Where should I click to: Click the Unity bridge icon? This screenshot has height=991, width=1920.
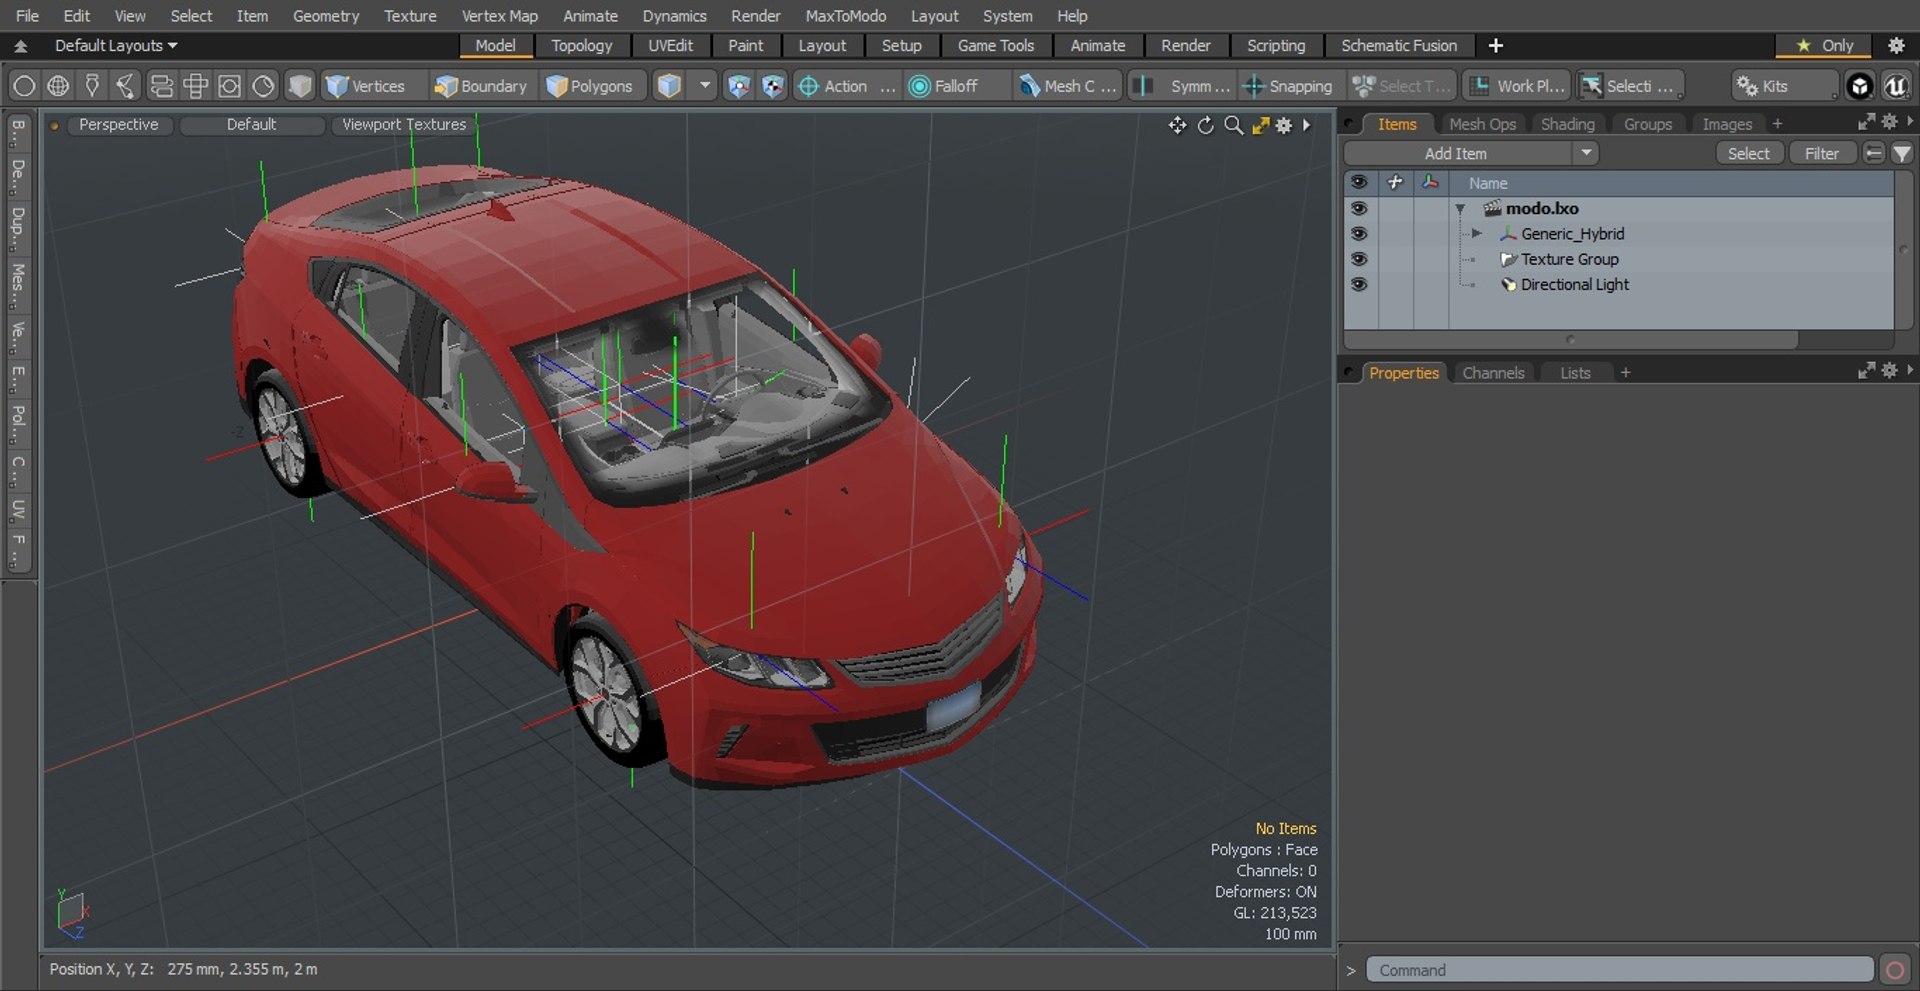[1859, 86]
